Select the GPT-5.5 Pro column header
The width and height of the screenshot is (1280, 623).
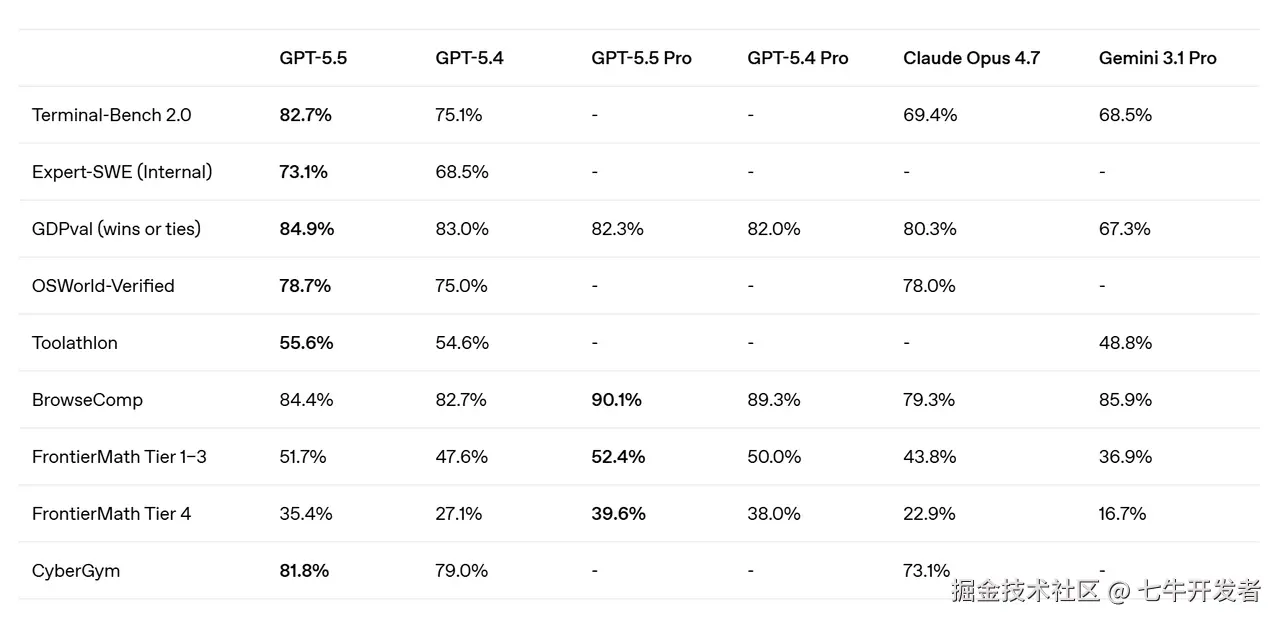(x=641, y=58)
